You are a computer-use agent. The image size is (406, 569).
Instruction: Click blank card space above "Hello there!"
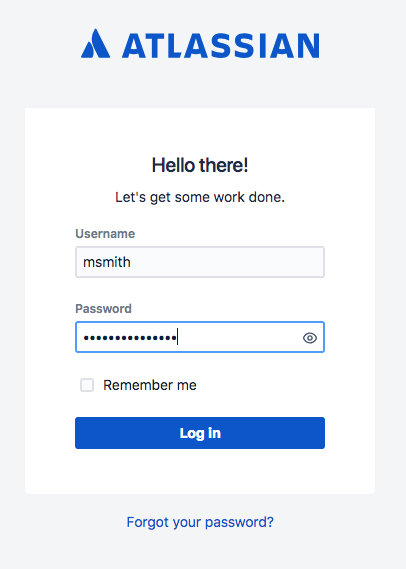pyautogui.click(x=200, y=131)
